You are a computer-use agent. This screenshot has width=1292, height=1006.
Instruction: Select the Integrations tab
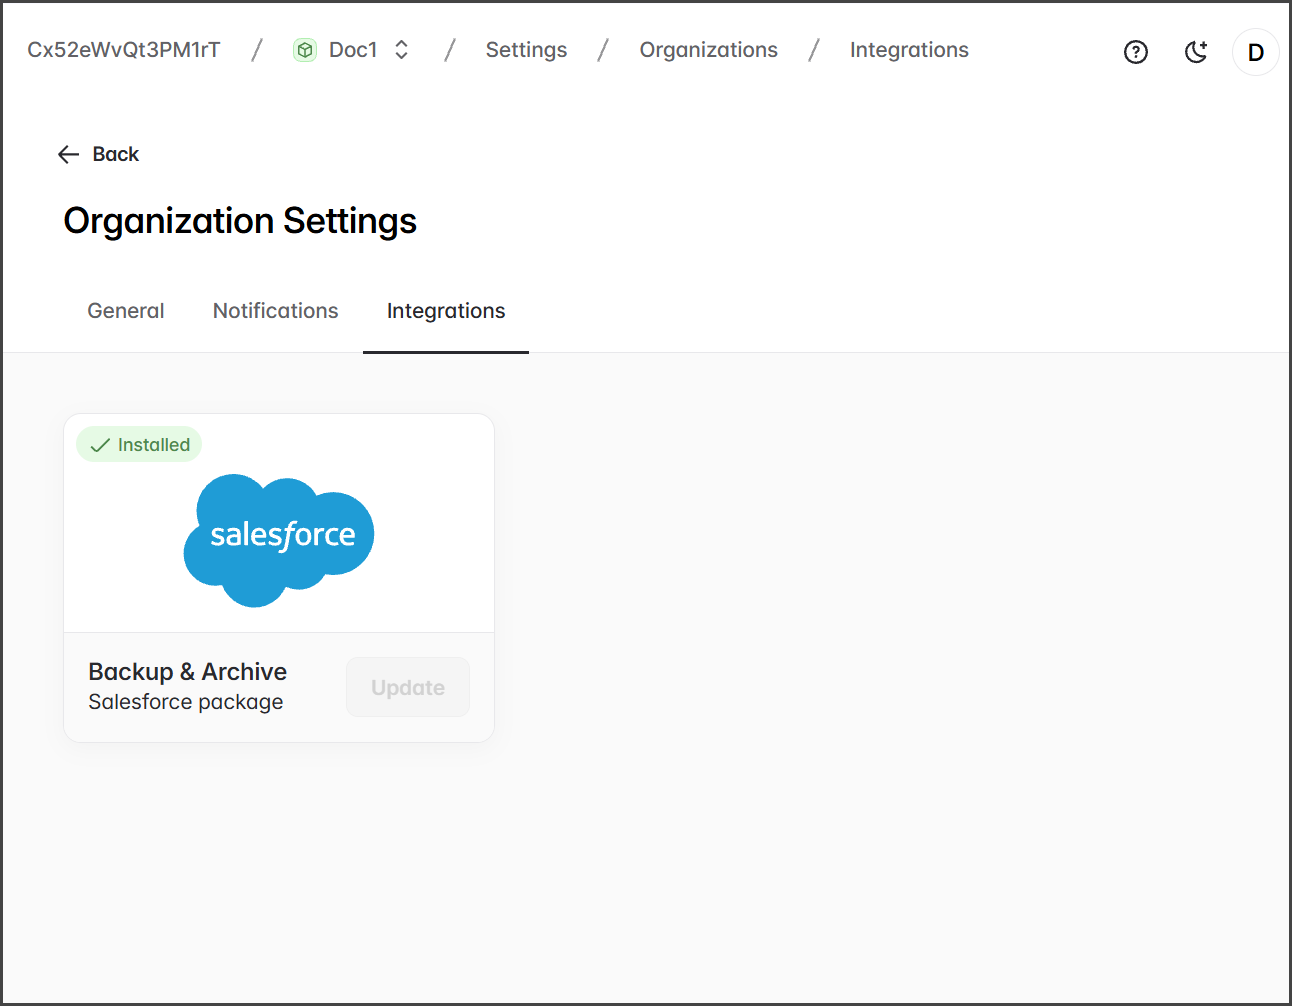[x=446, y=311]
